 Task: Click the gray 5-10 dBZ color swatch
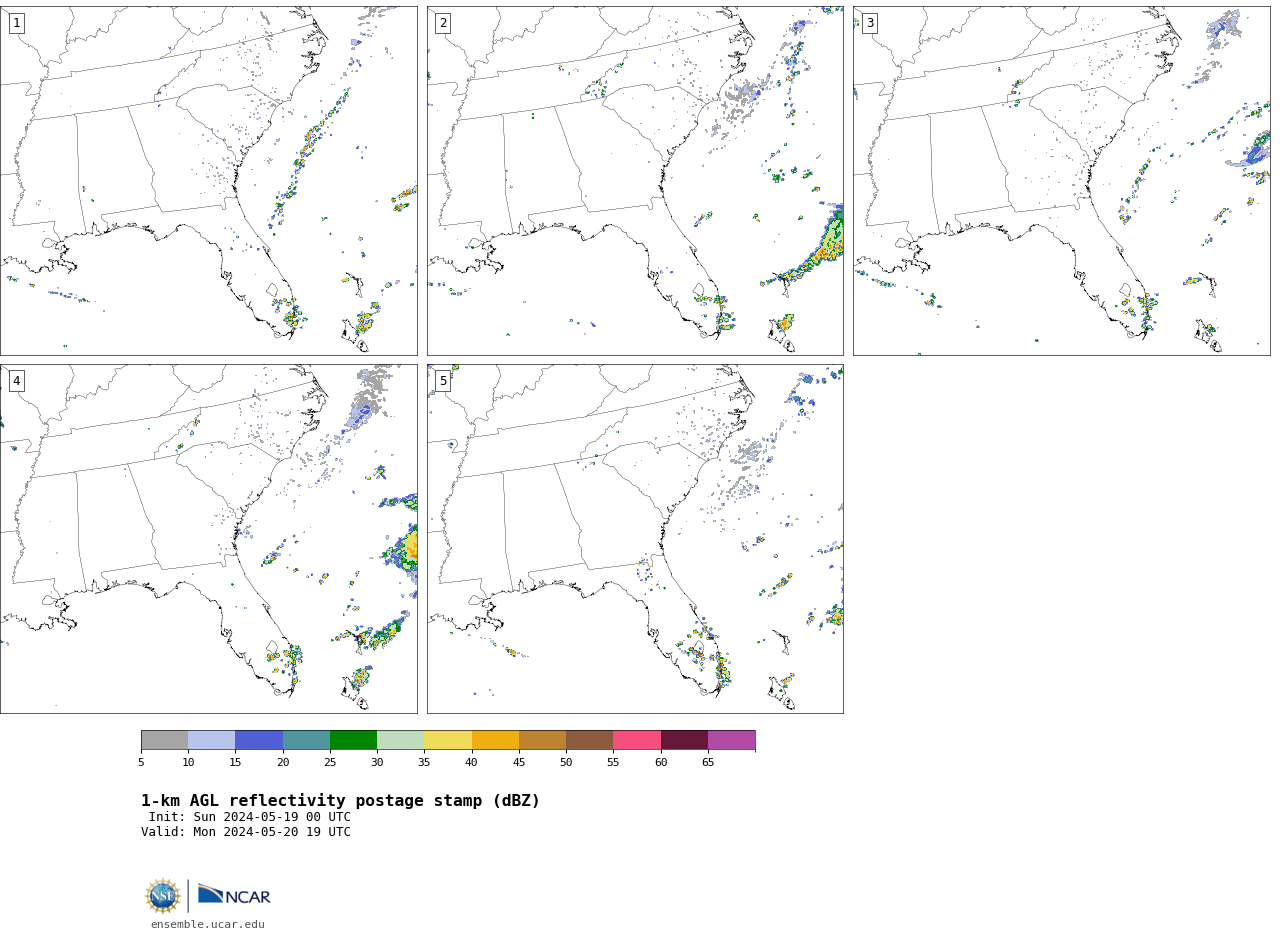tap(164, 740)
